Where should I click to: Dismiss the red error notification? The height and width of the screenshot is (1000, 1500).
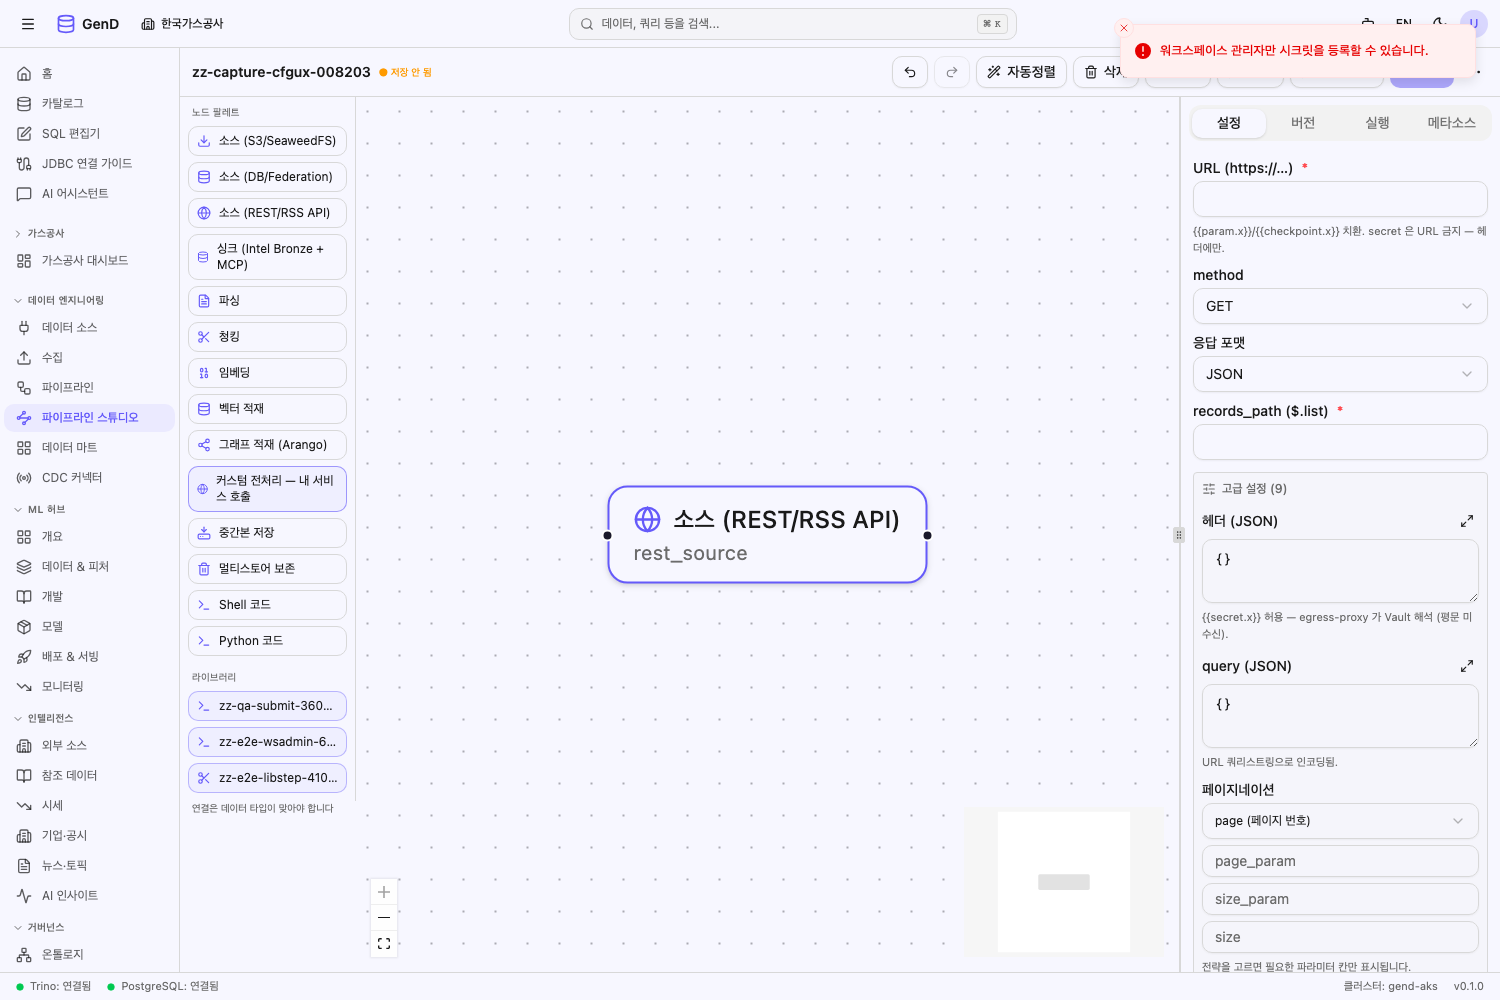1124,28
